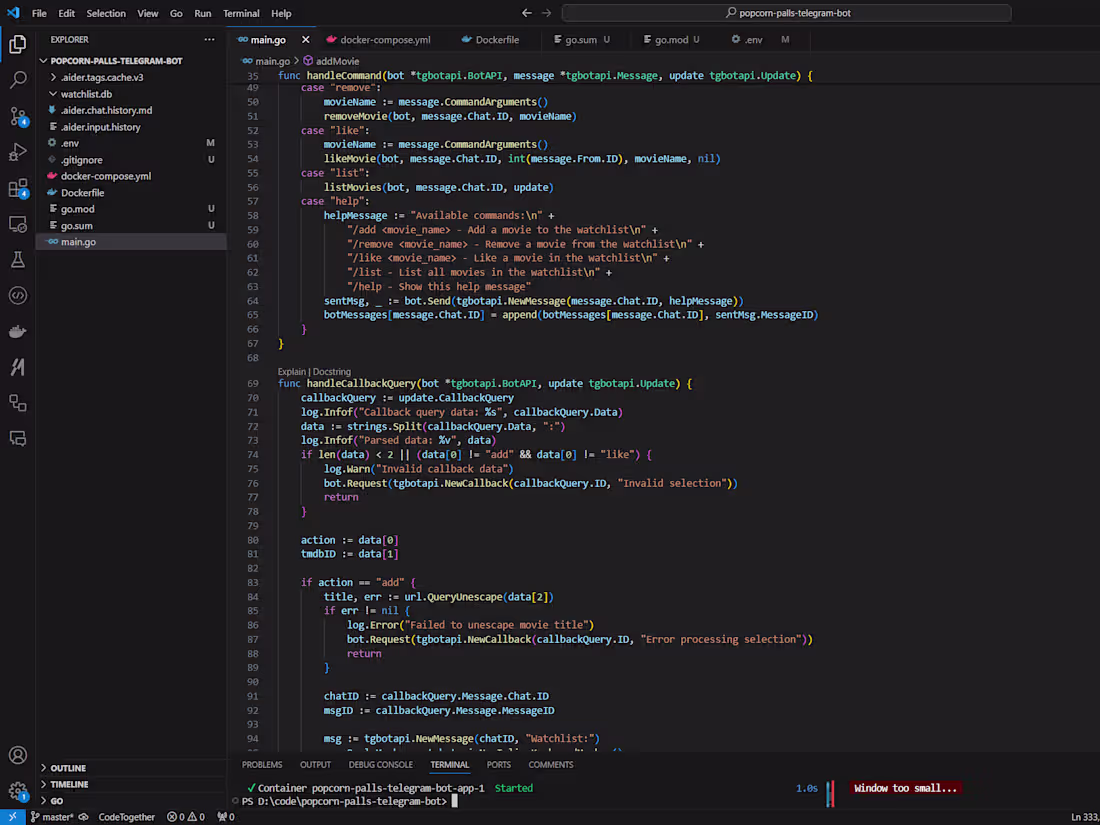1100x825 pixels.
Task: Click CodeTogether in the status bar
Action: click(x=126, y=817)
